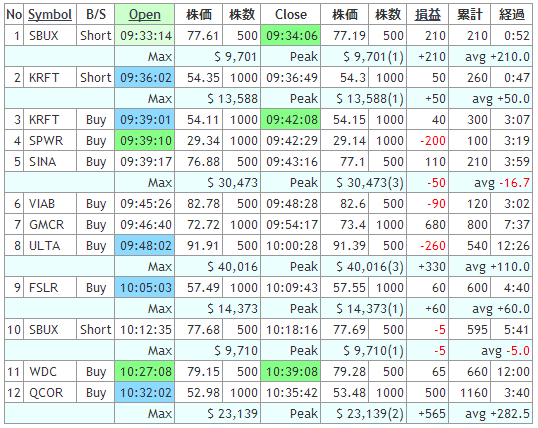Click avg -16.7 summary value

tap(502, 183)
